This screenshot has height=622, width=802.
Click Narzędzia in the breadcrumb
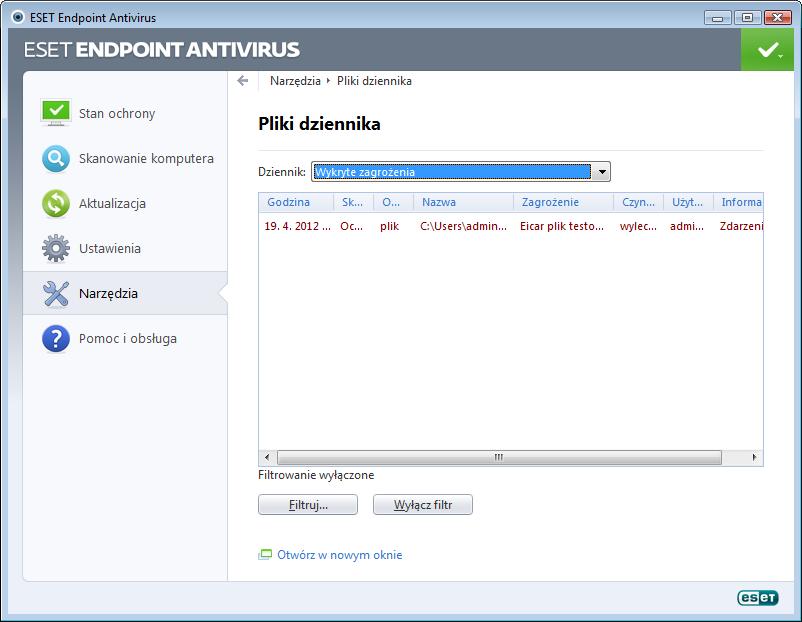click(x=295, y=81)
